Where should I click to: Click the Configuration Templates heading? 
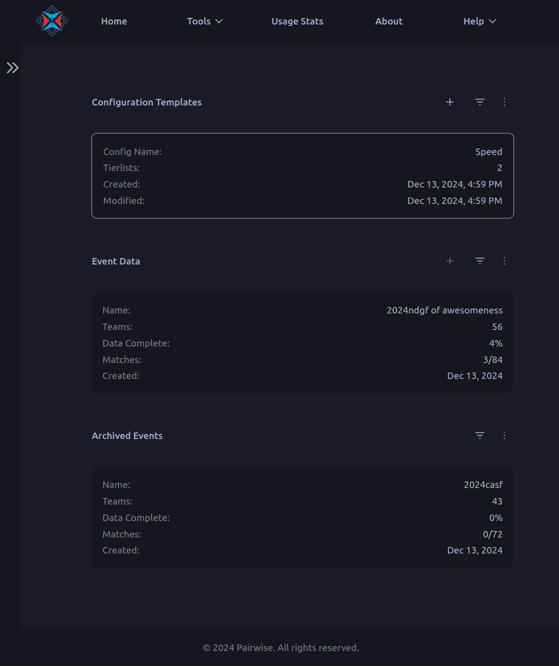tap(147, 102)
